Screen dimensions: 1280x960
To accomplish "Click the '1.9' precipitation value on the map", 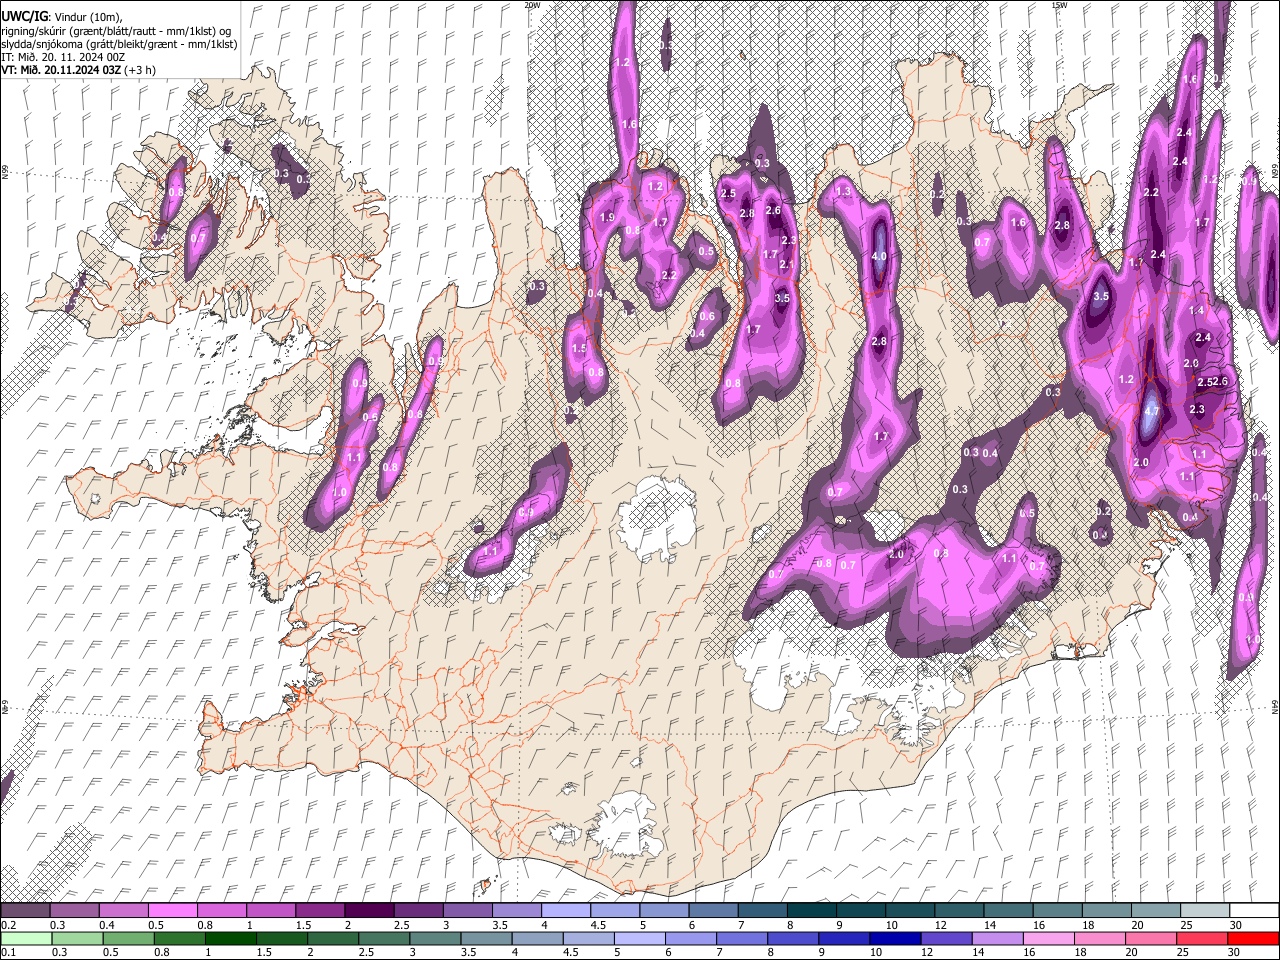I will point(606,218).
